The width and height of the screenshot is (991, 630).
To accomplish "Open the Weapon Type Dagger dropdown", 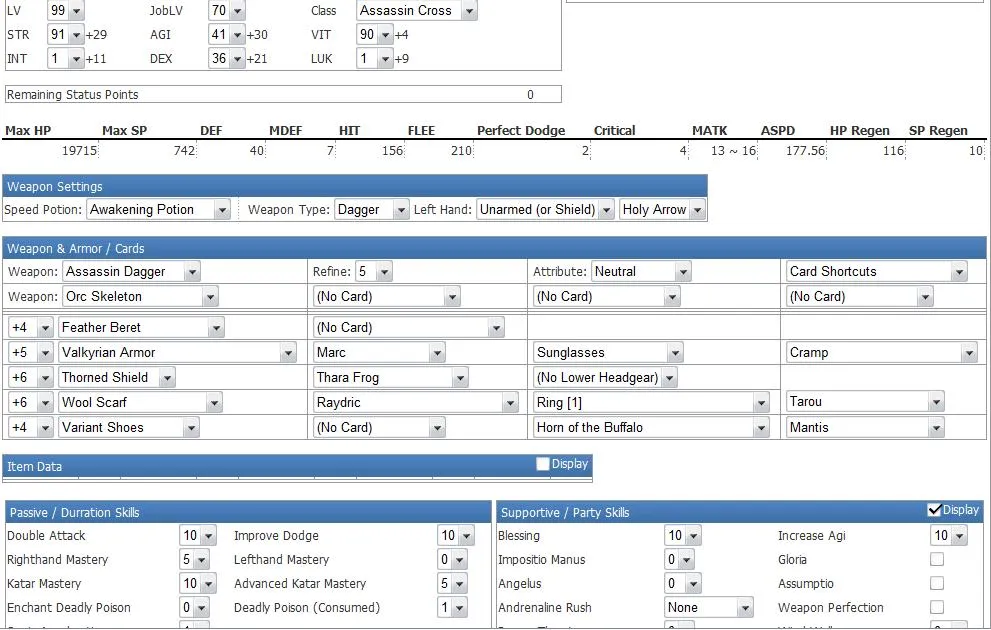I will click(x=371, y=210).
